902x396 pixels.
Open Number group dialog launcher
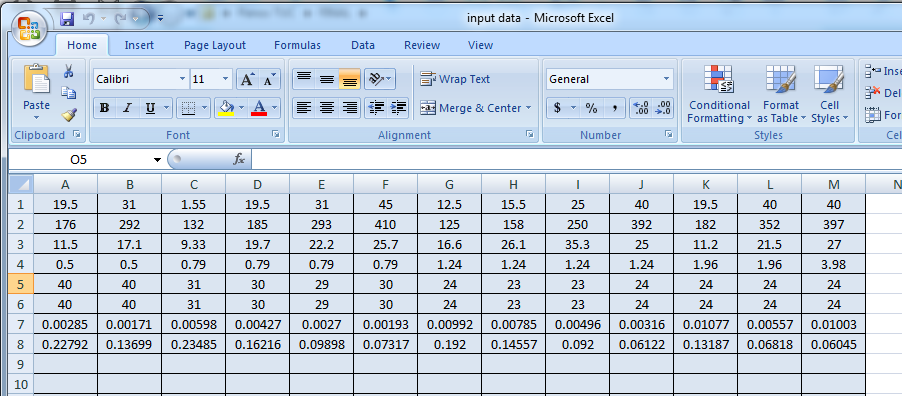click(x=668, y=135)
